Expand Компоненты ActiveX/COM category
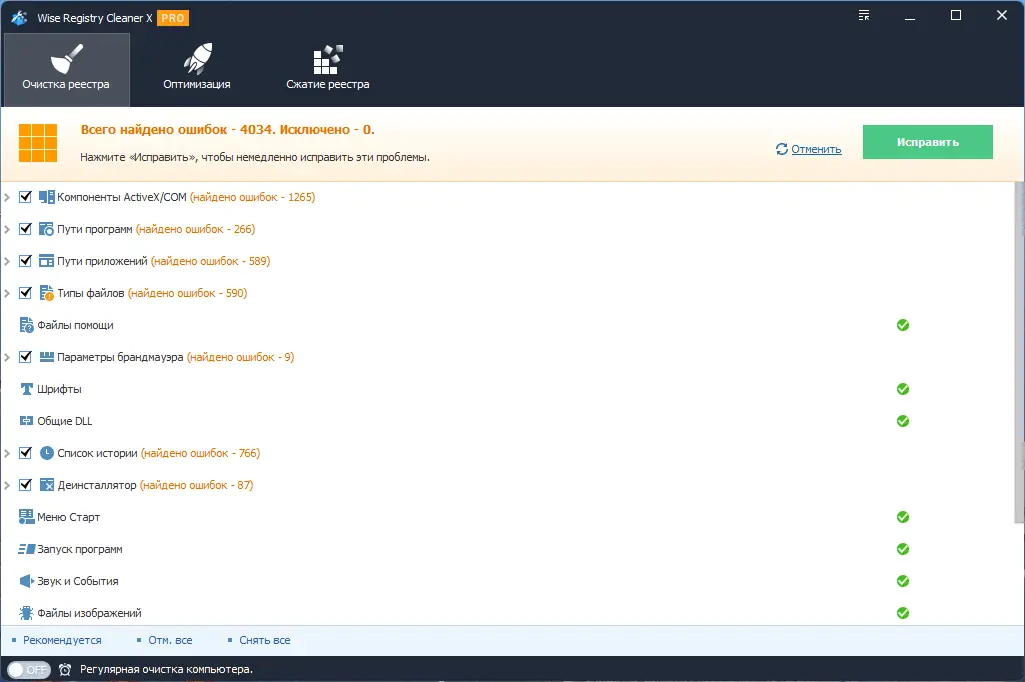Viewport: 1025px width, 682px height. pos(7,197)
